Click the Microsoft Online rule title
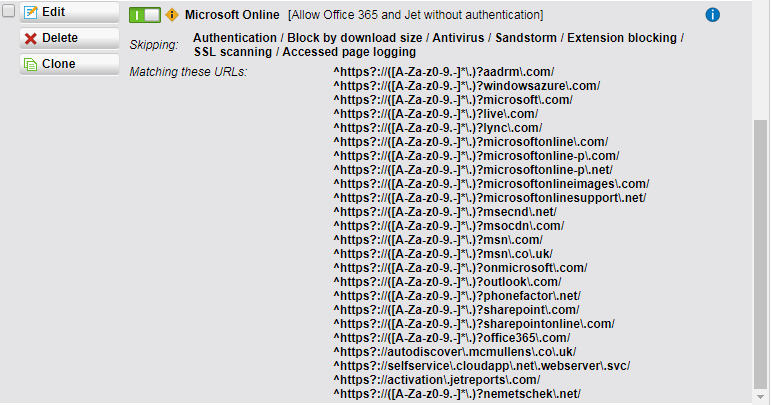The width and height of the screenshot is (771, 405). (x=232, y=15)
